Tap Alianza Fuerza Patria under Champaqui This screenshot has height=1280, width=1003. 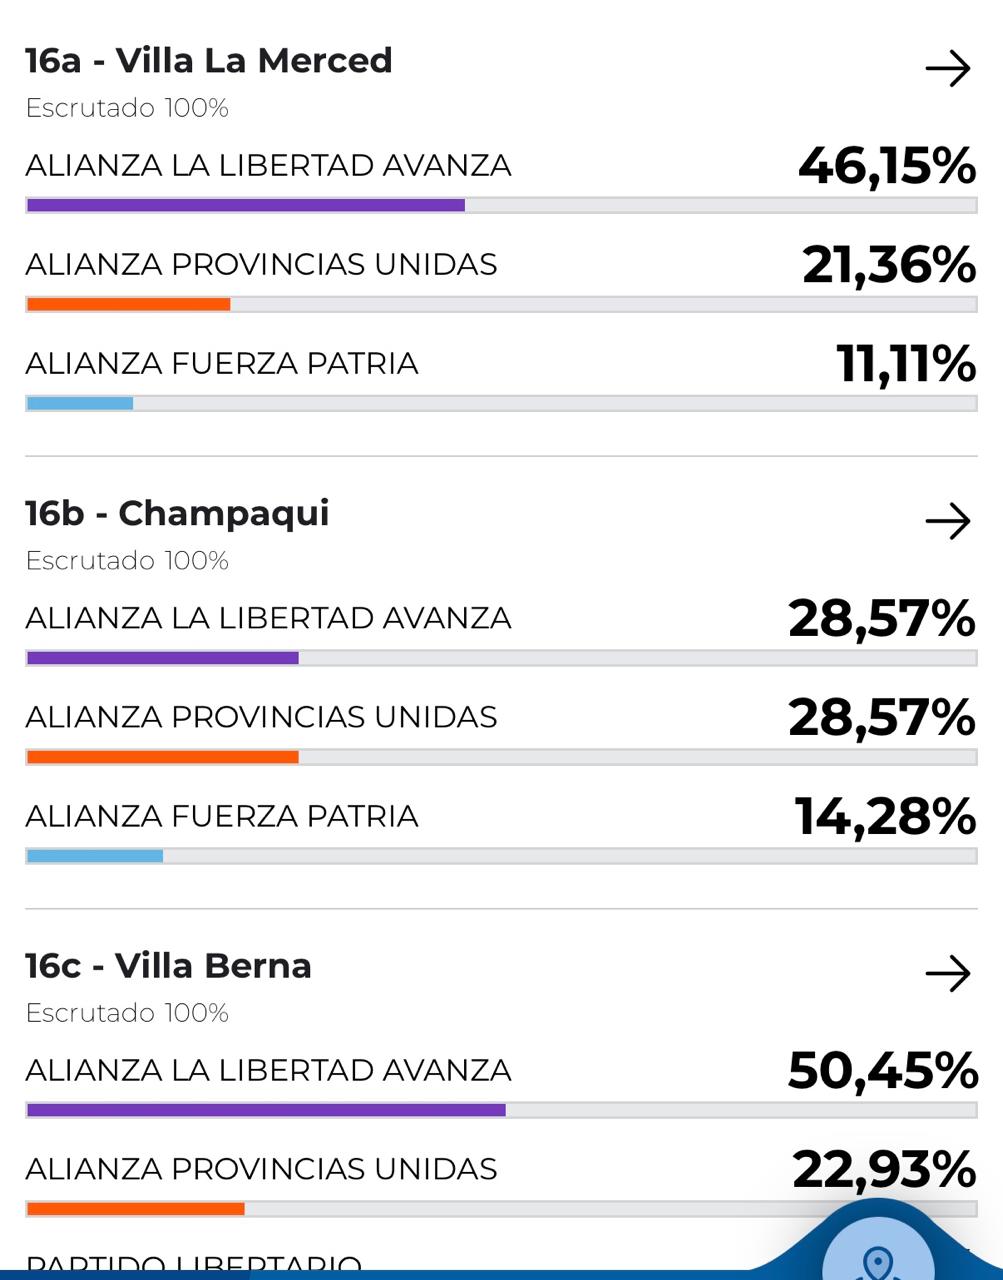point(221,816)
